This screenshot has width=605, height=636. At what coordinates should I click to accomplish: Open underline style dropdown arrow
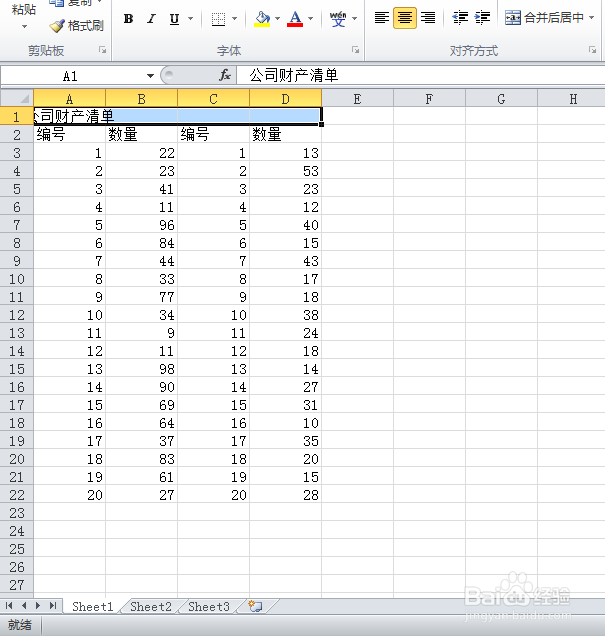tap(191, 19)
